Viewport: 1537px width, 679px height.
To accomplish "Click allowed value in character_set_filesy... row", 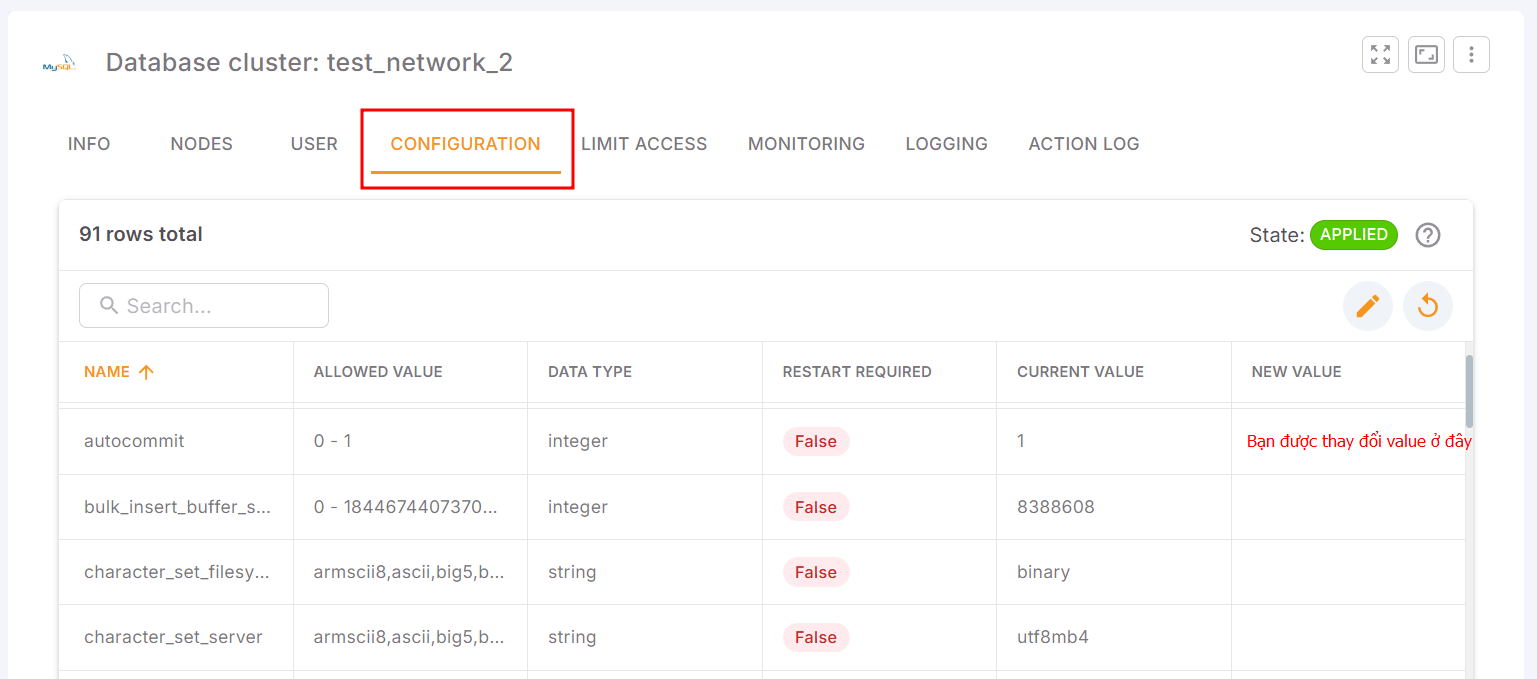I will tap(409, 572).
